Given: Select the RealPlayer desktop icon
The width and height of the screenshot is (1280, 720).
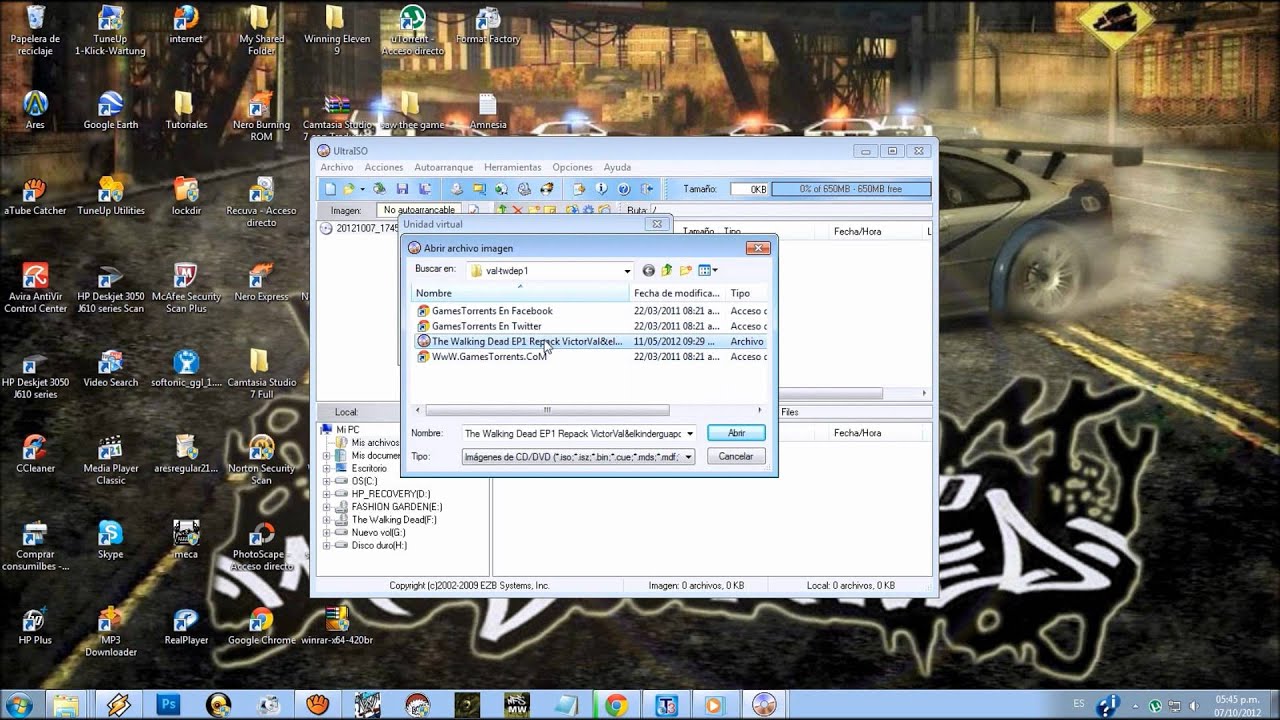Looking at the screenshot, I should coord(186,626).
